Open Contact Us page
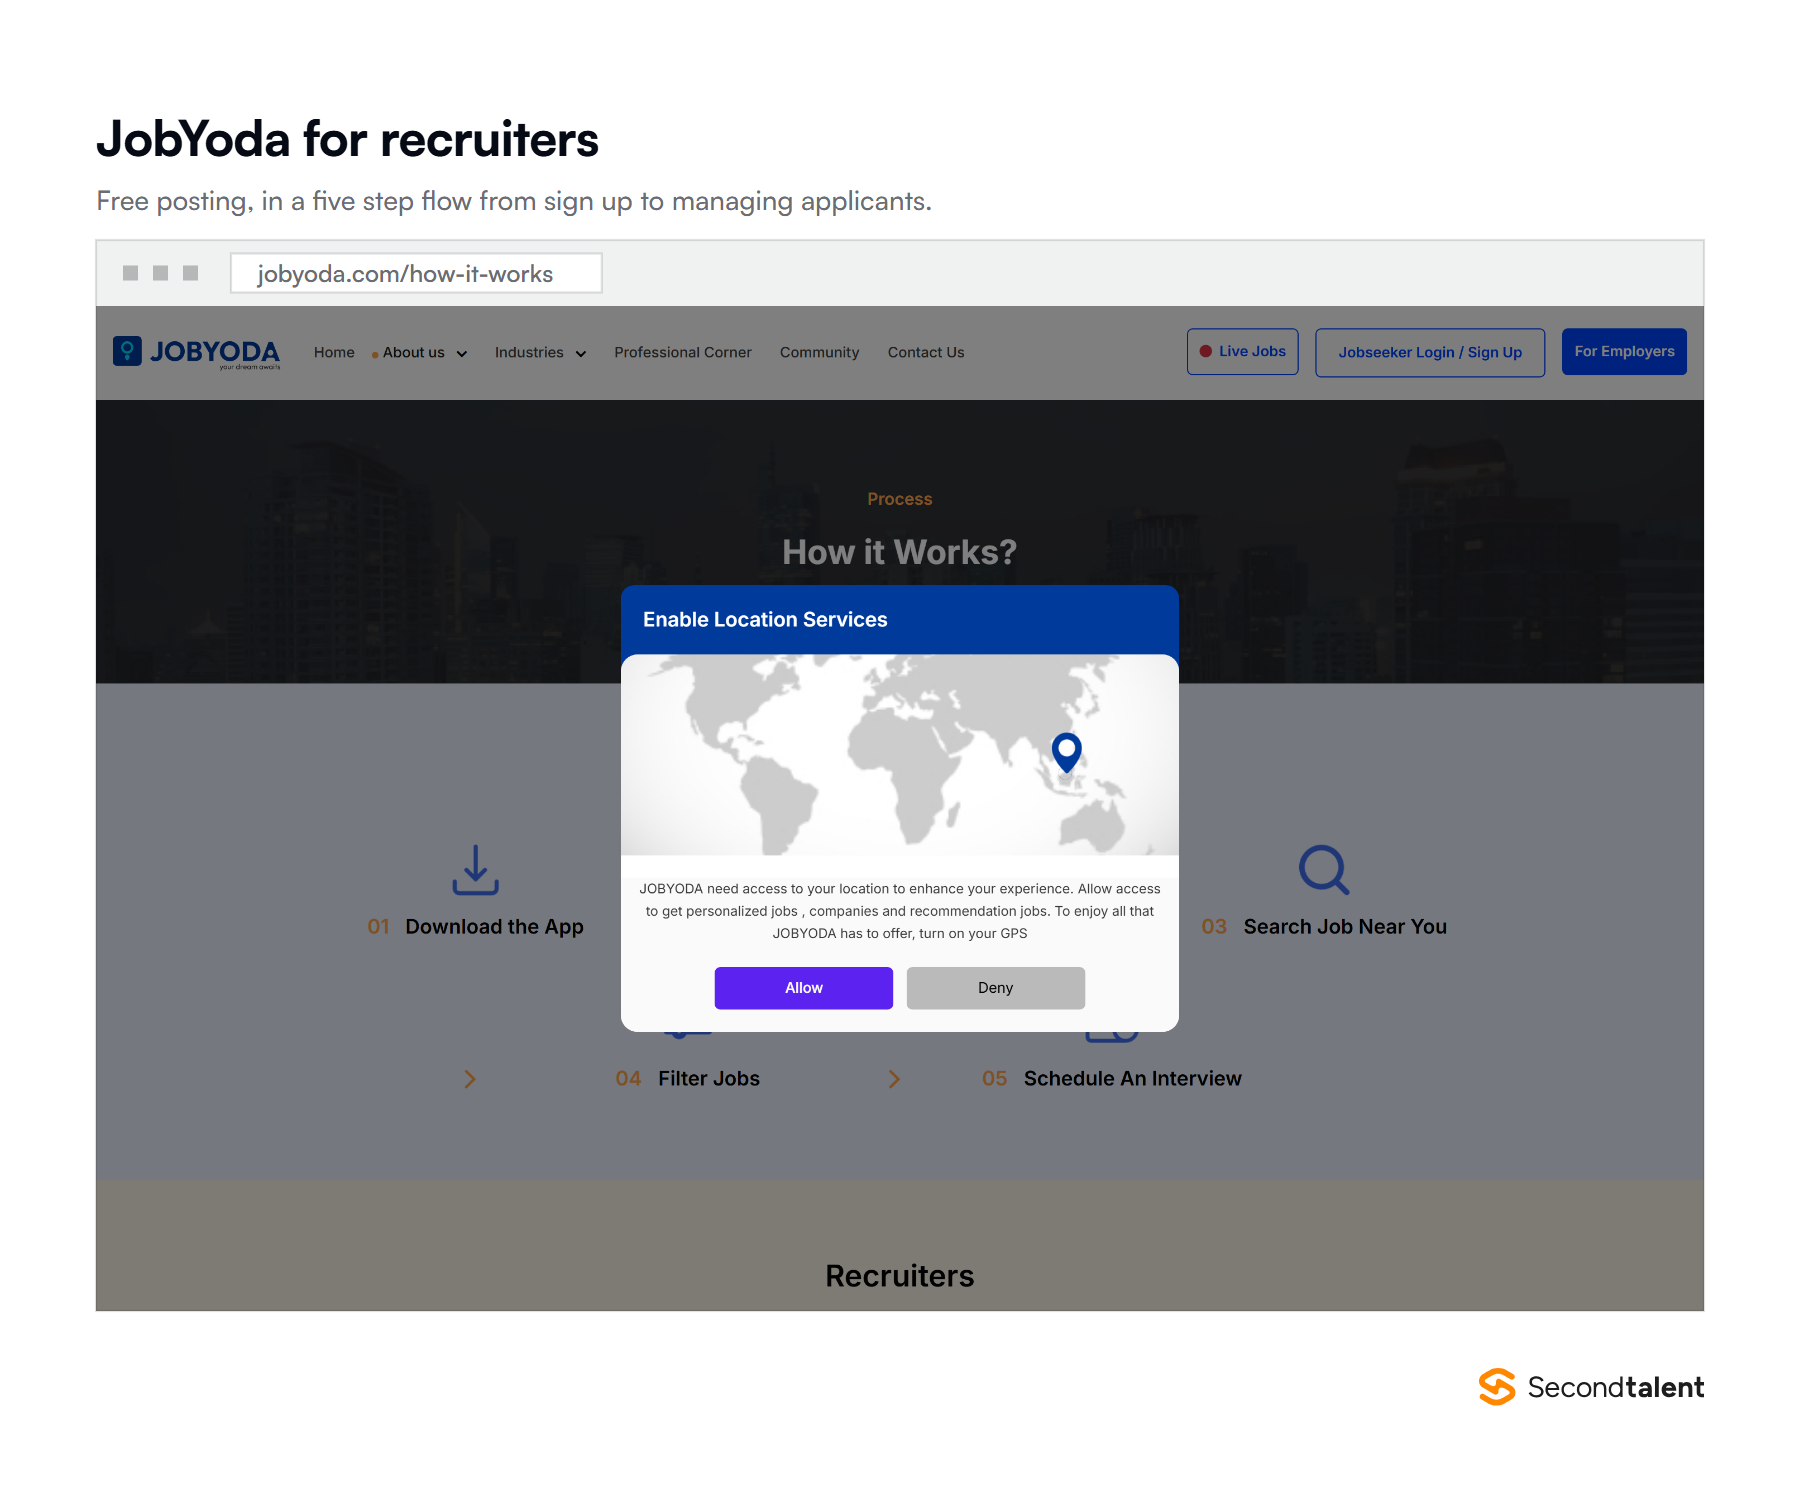This screenshot has height=1494, width=1800. pos(926,352)
